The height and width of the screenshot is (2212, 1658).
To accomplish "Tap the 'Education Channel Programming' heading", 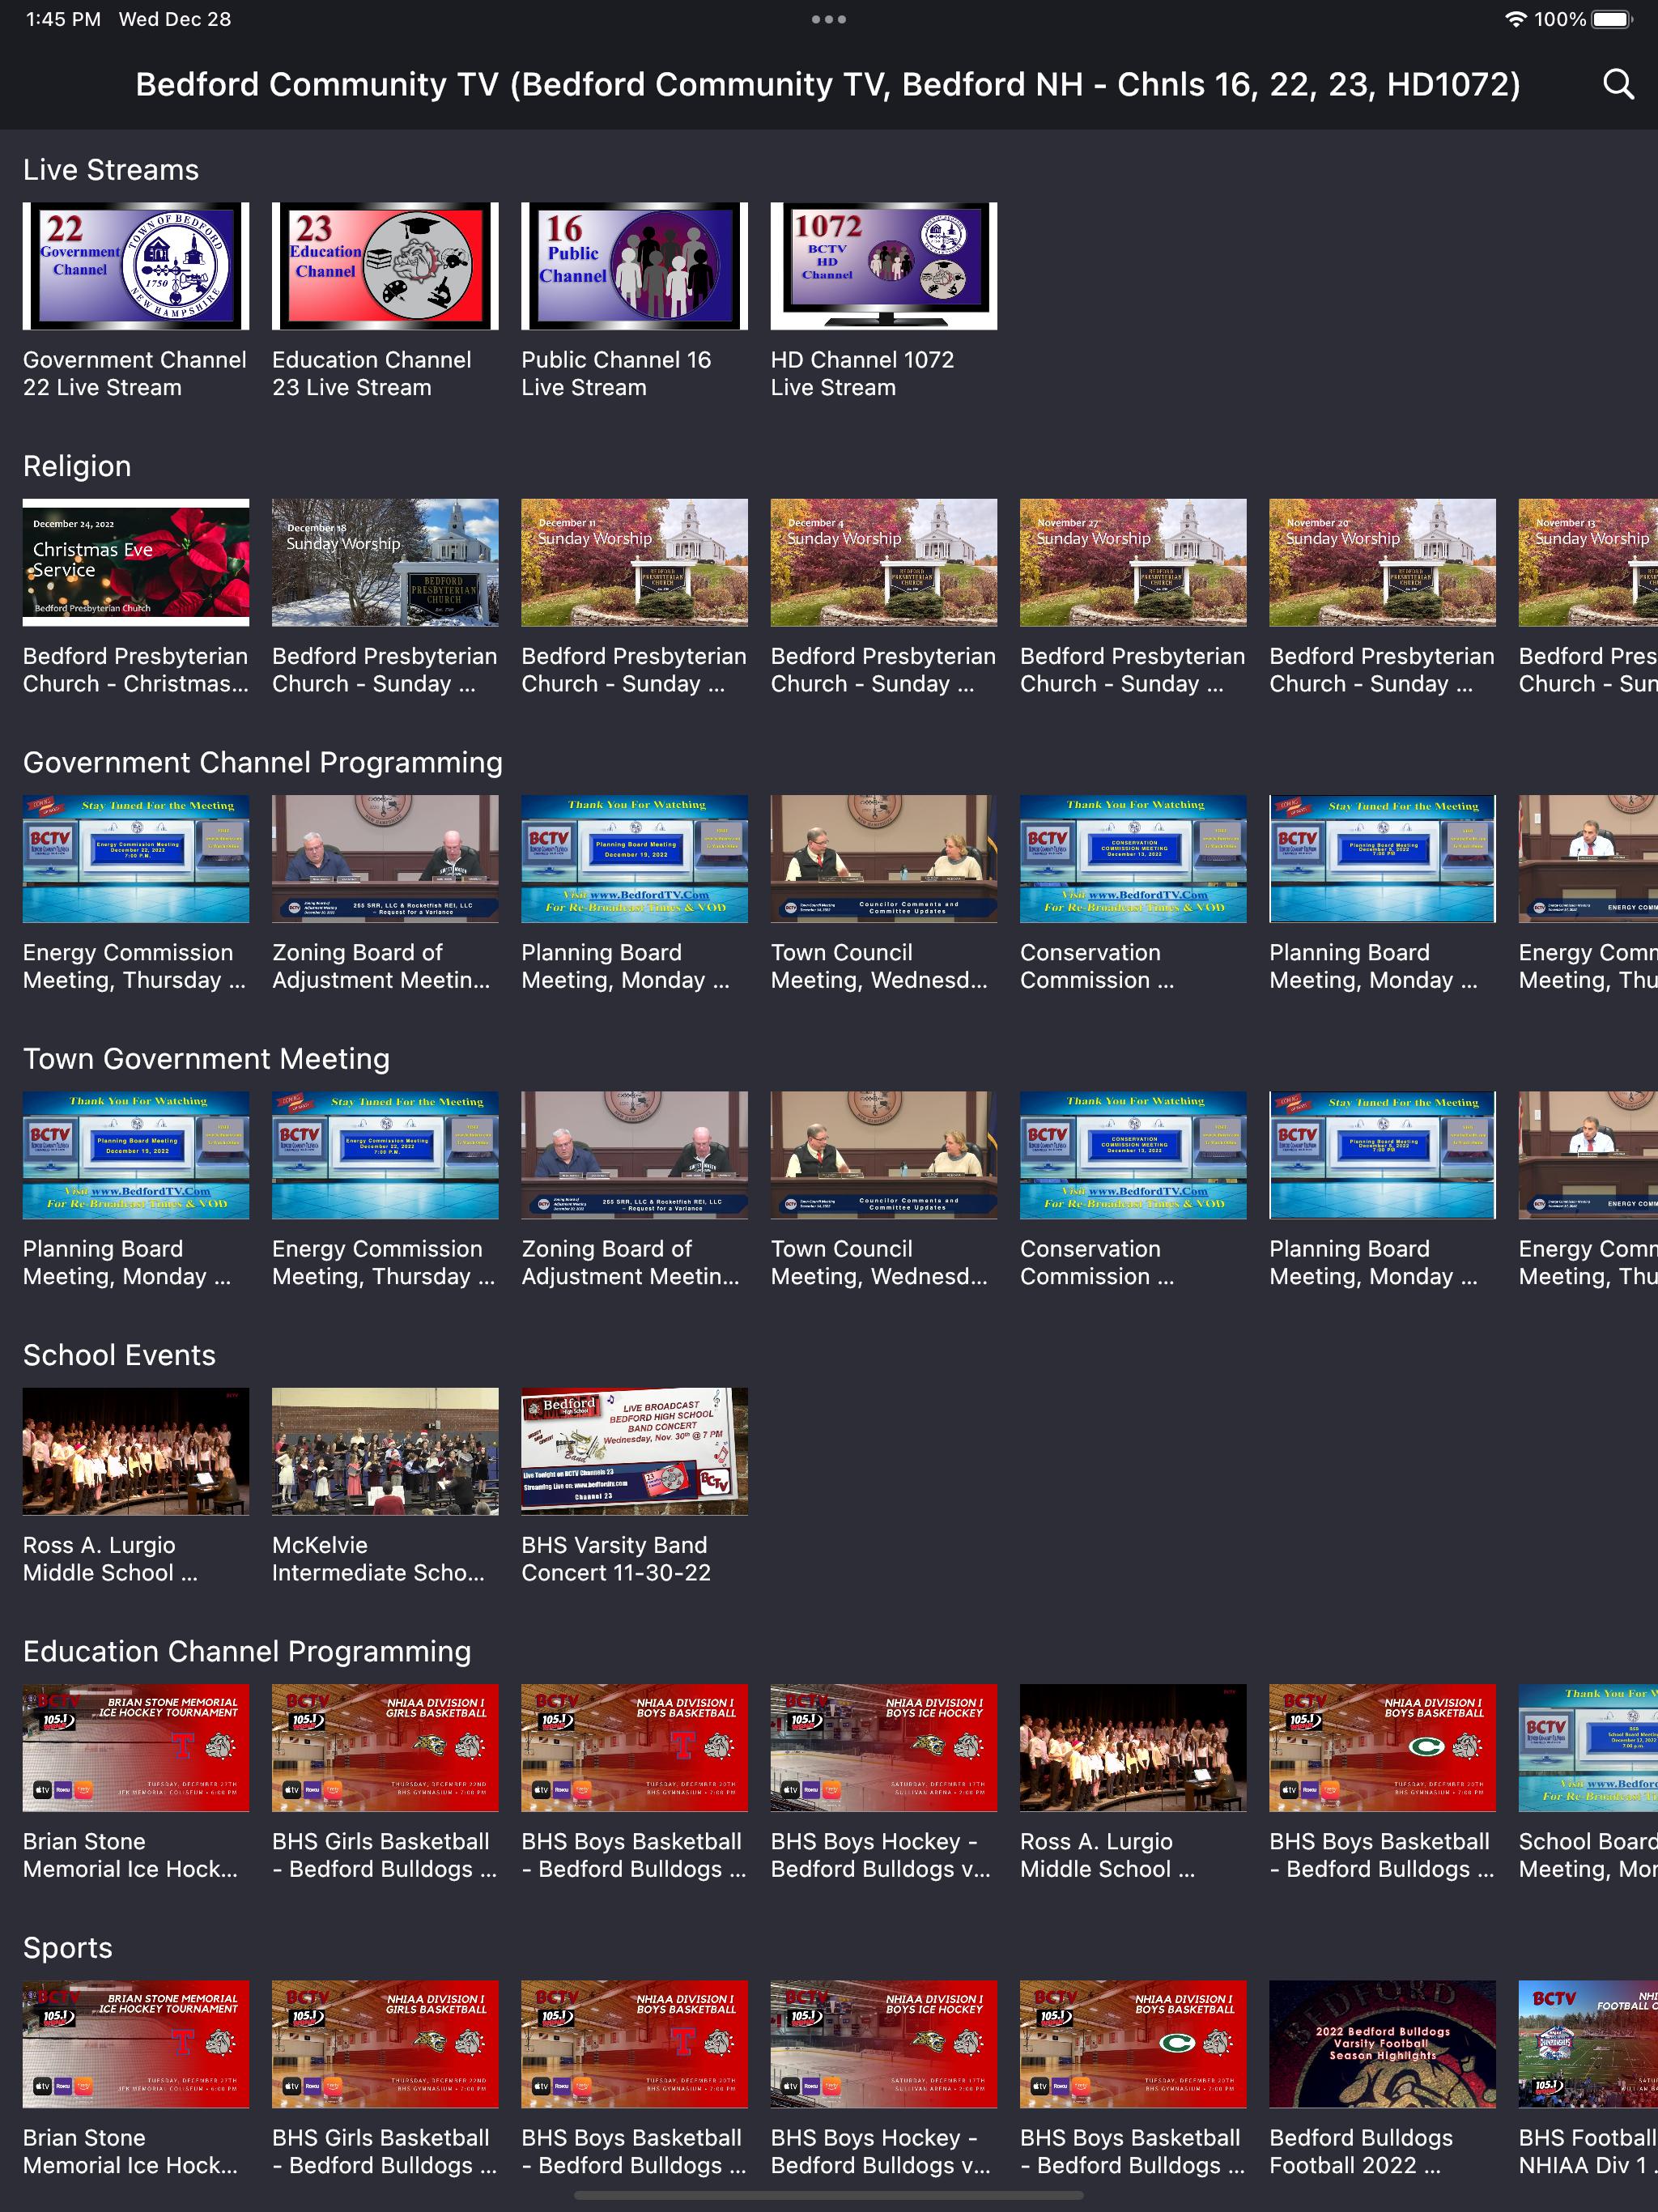I will (x=247, y=1651).
